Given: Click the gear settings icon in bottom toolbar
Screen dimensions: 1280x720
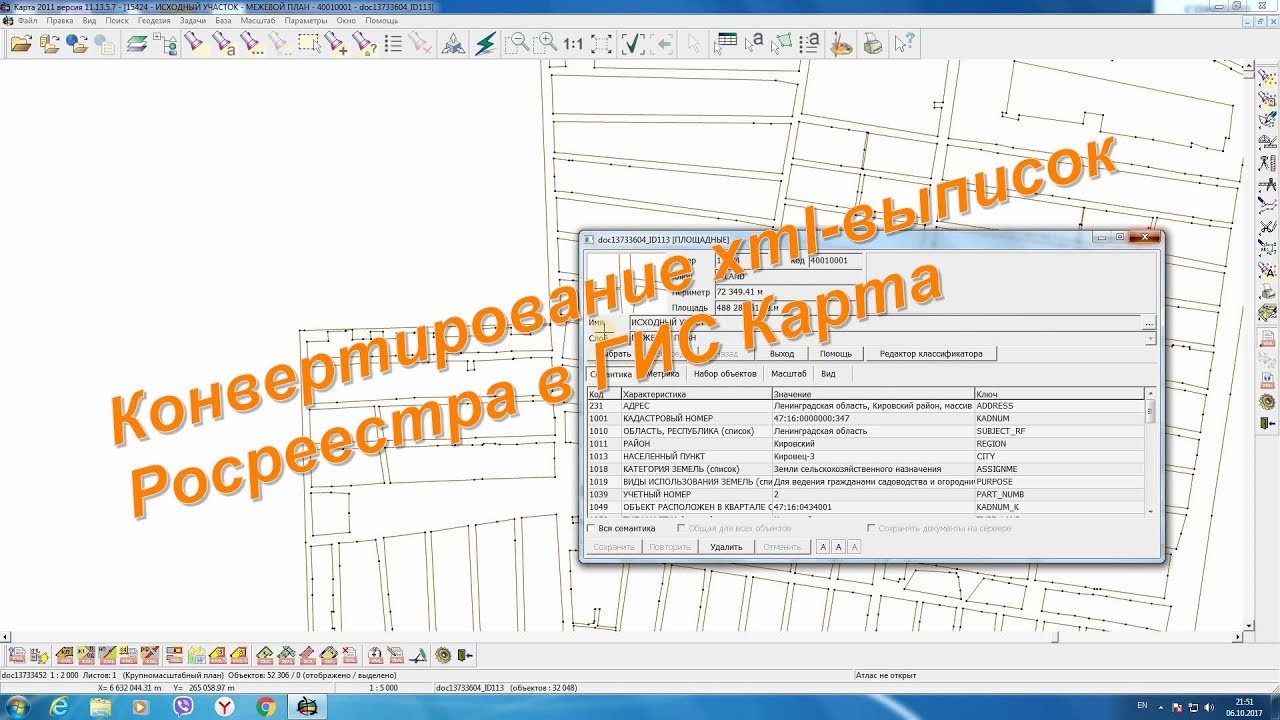Looking at the screenshot, I should click(x=443, y=655).
